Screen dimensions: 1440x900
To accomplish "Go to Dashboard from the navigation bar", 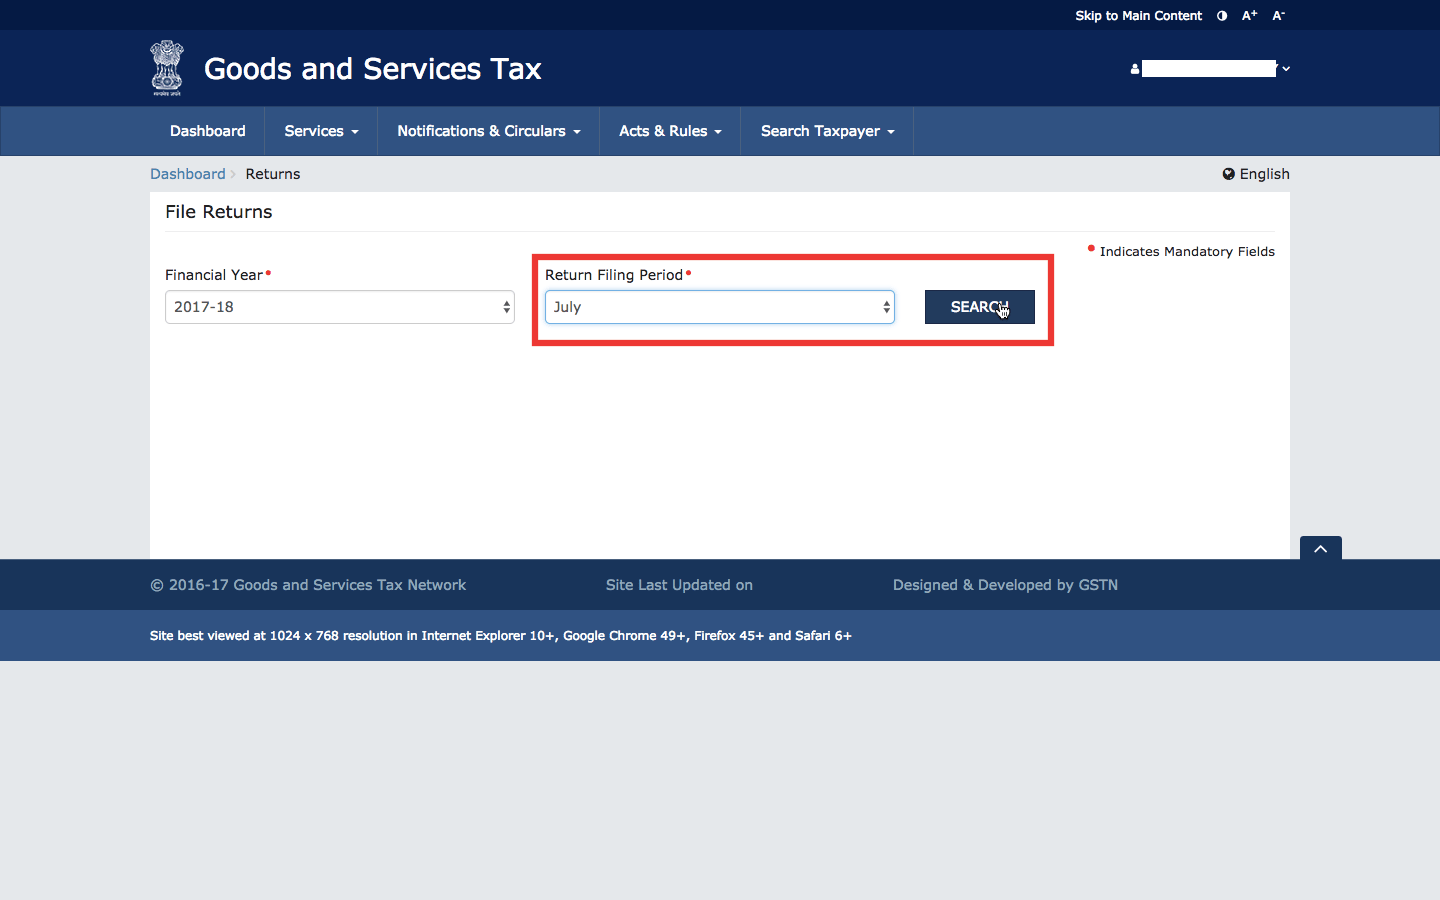I will (207, 131).
